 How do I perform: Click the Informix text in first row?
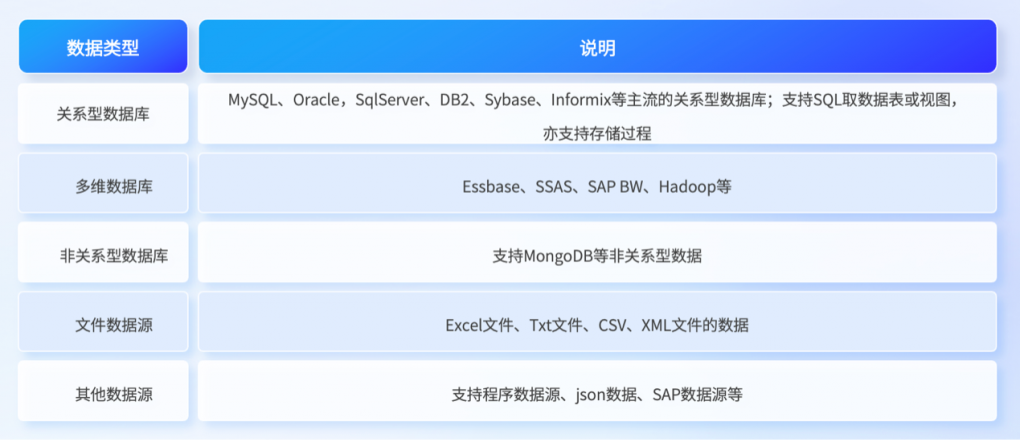[x=579, y=101]
